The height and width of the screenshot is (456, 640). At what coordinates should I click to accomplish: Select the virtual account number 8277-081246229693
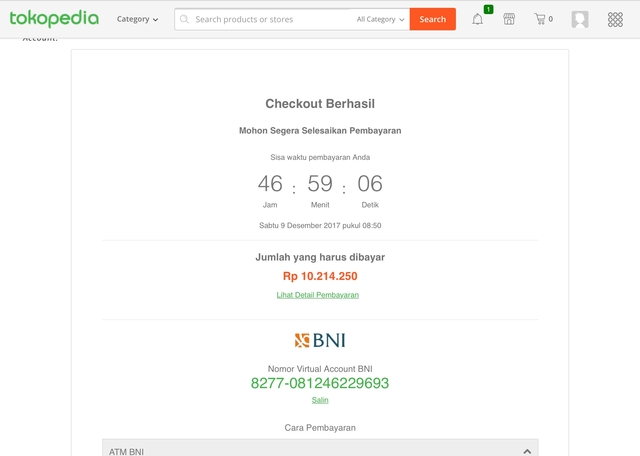point(320,383)
